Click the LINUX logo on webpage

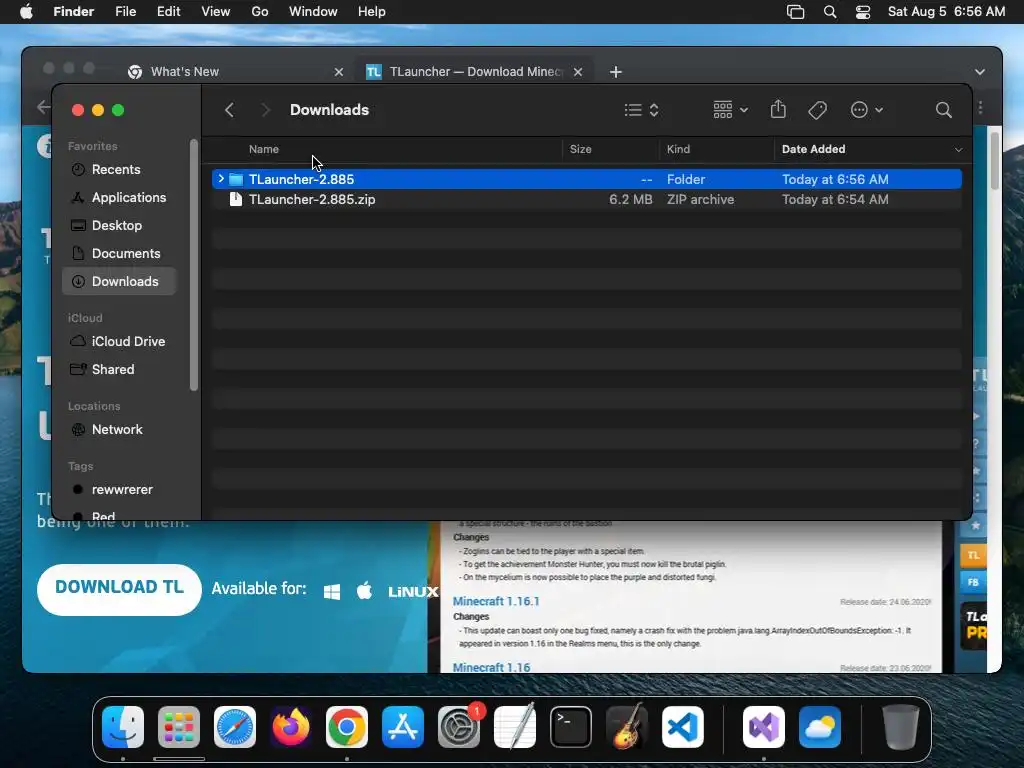coord(413,592)
